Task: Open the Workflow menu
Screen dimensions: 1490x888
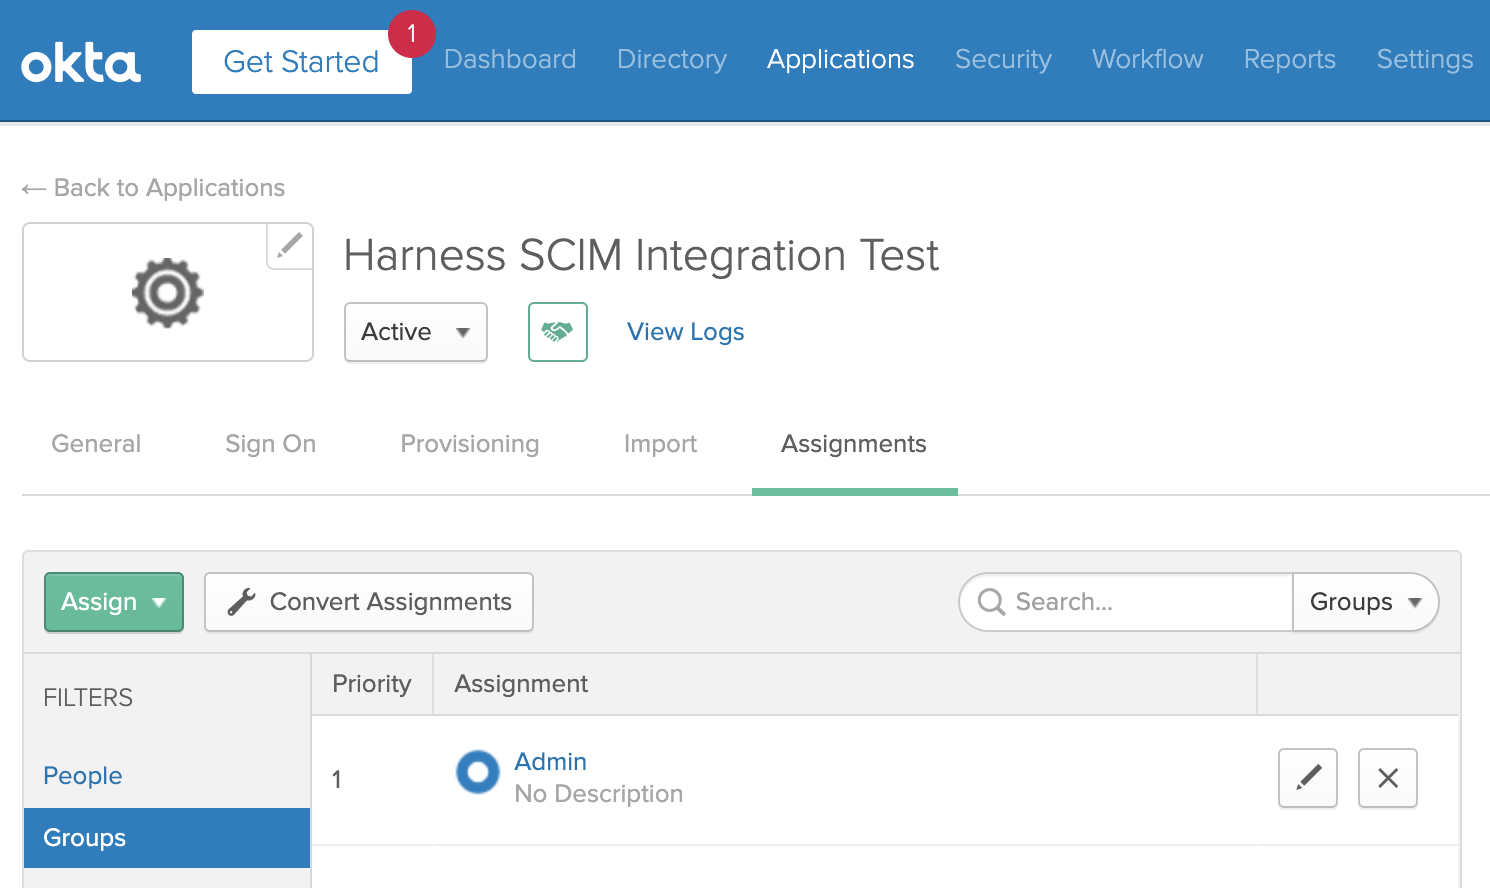Action: coord(1148,59)
